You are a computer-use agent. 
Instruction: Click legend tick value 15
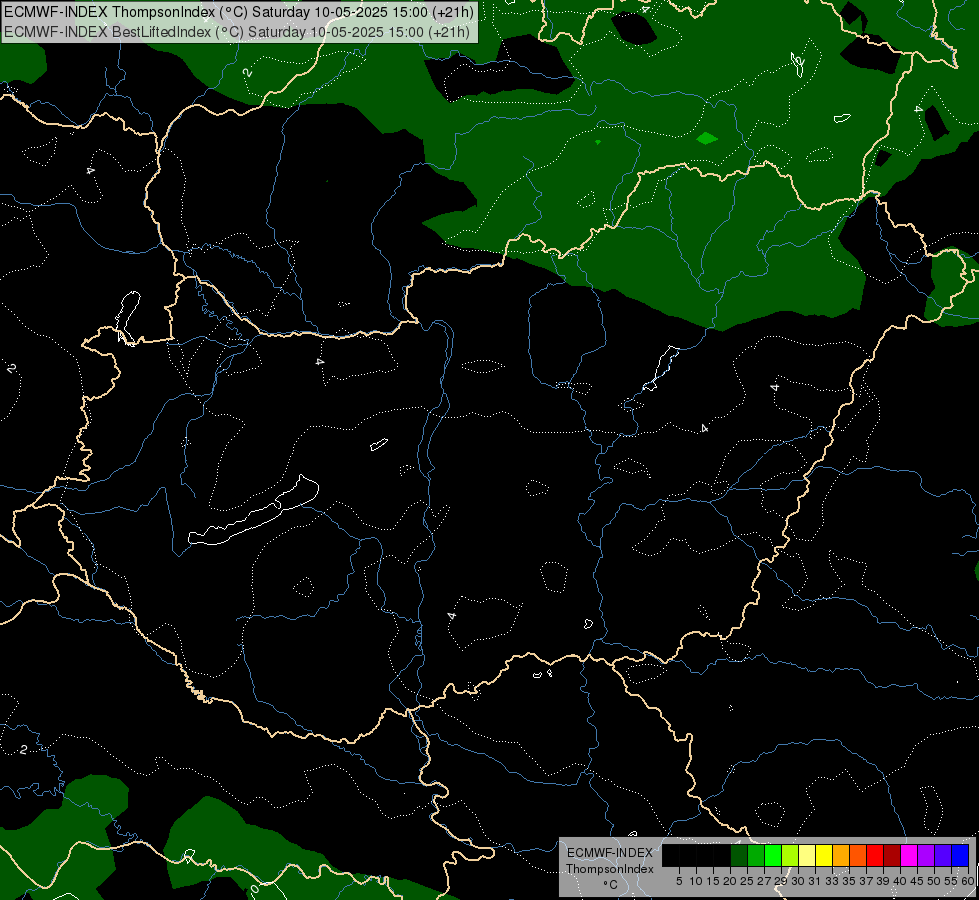click(x=714, y=881)
